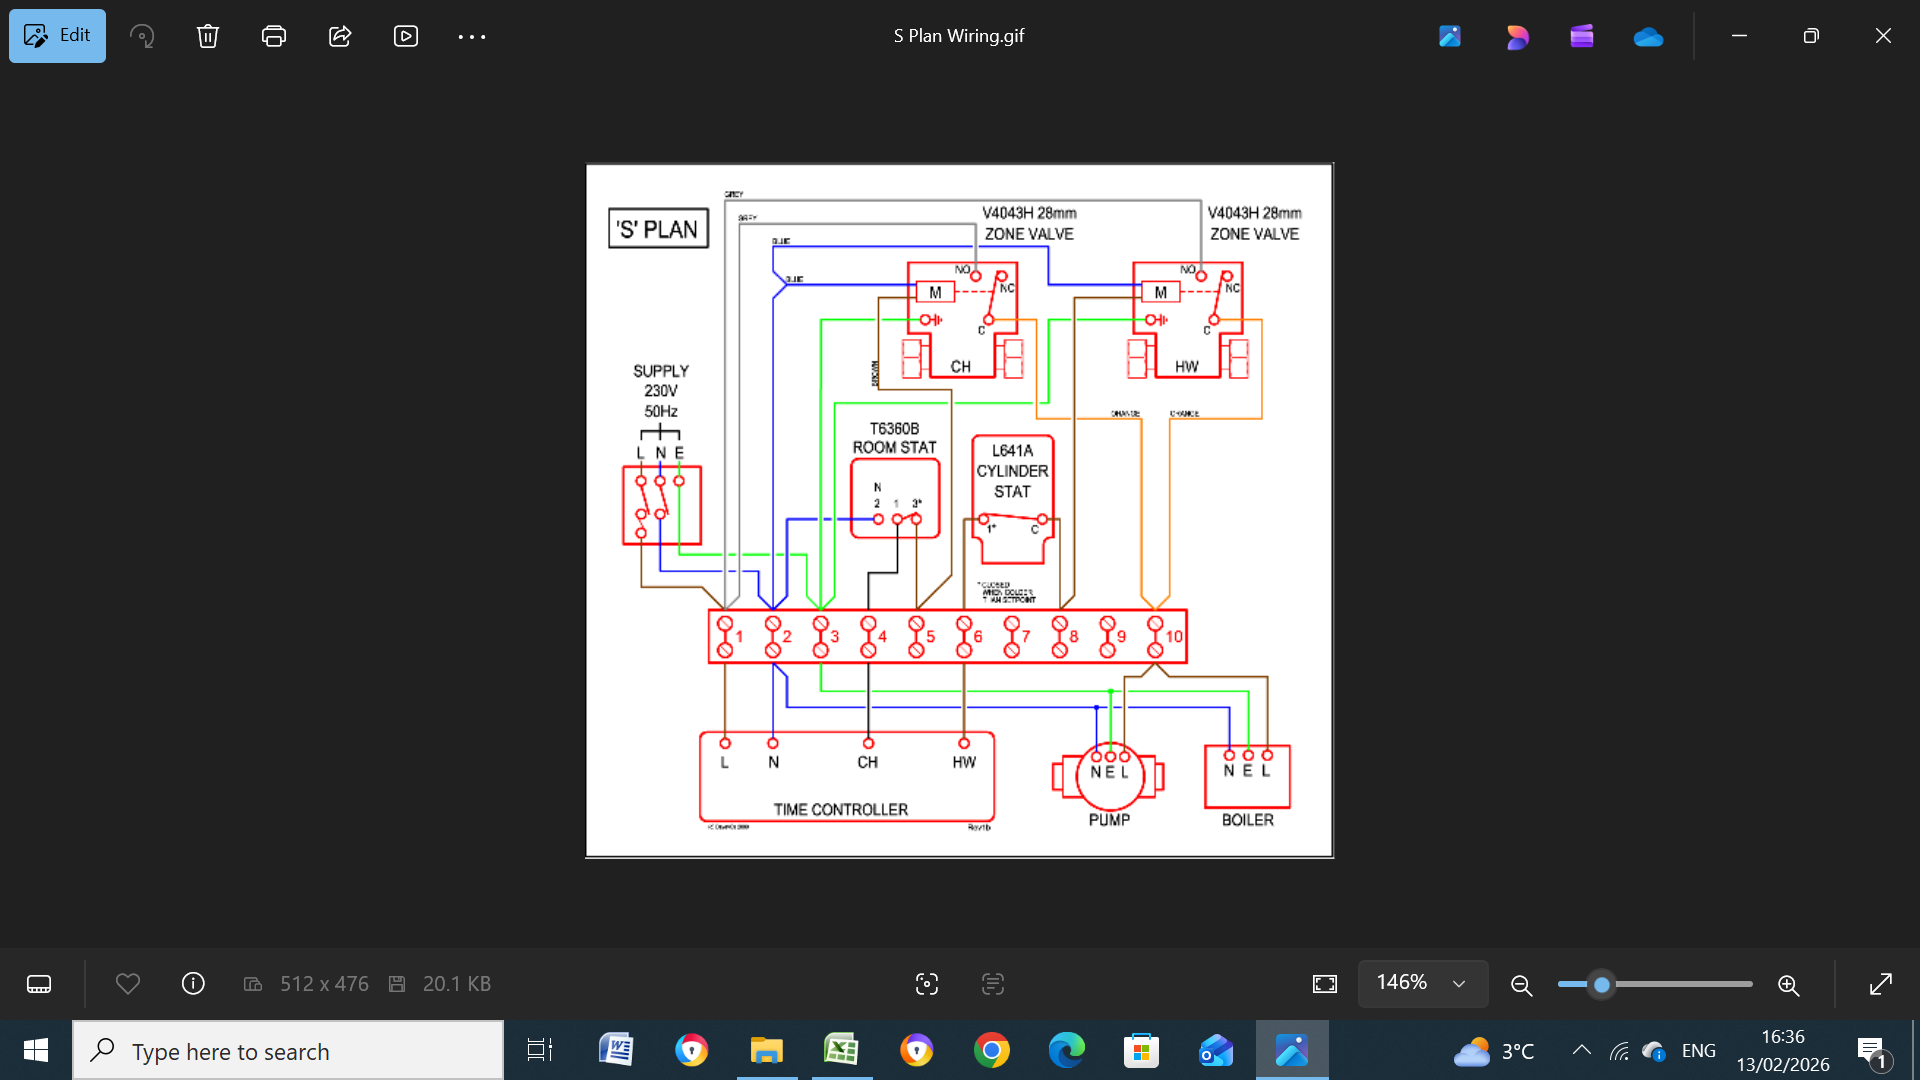
Task: Open the See more three-dots menu
Action: coord(472,36)
